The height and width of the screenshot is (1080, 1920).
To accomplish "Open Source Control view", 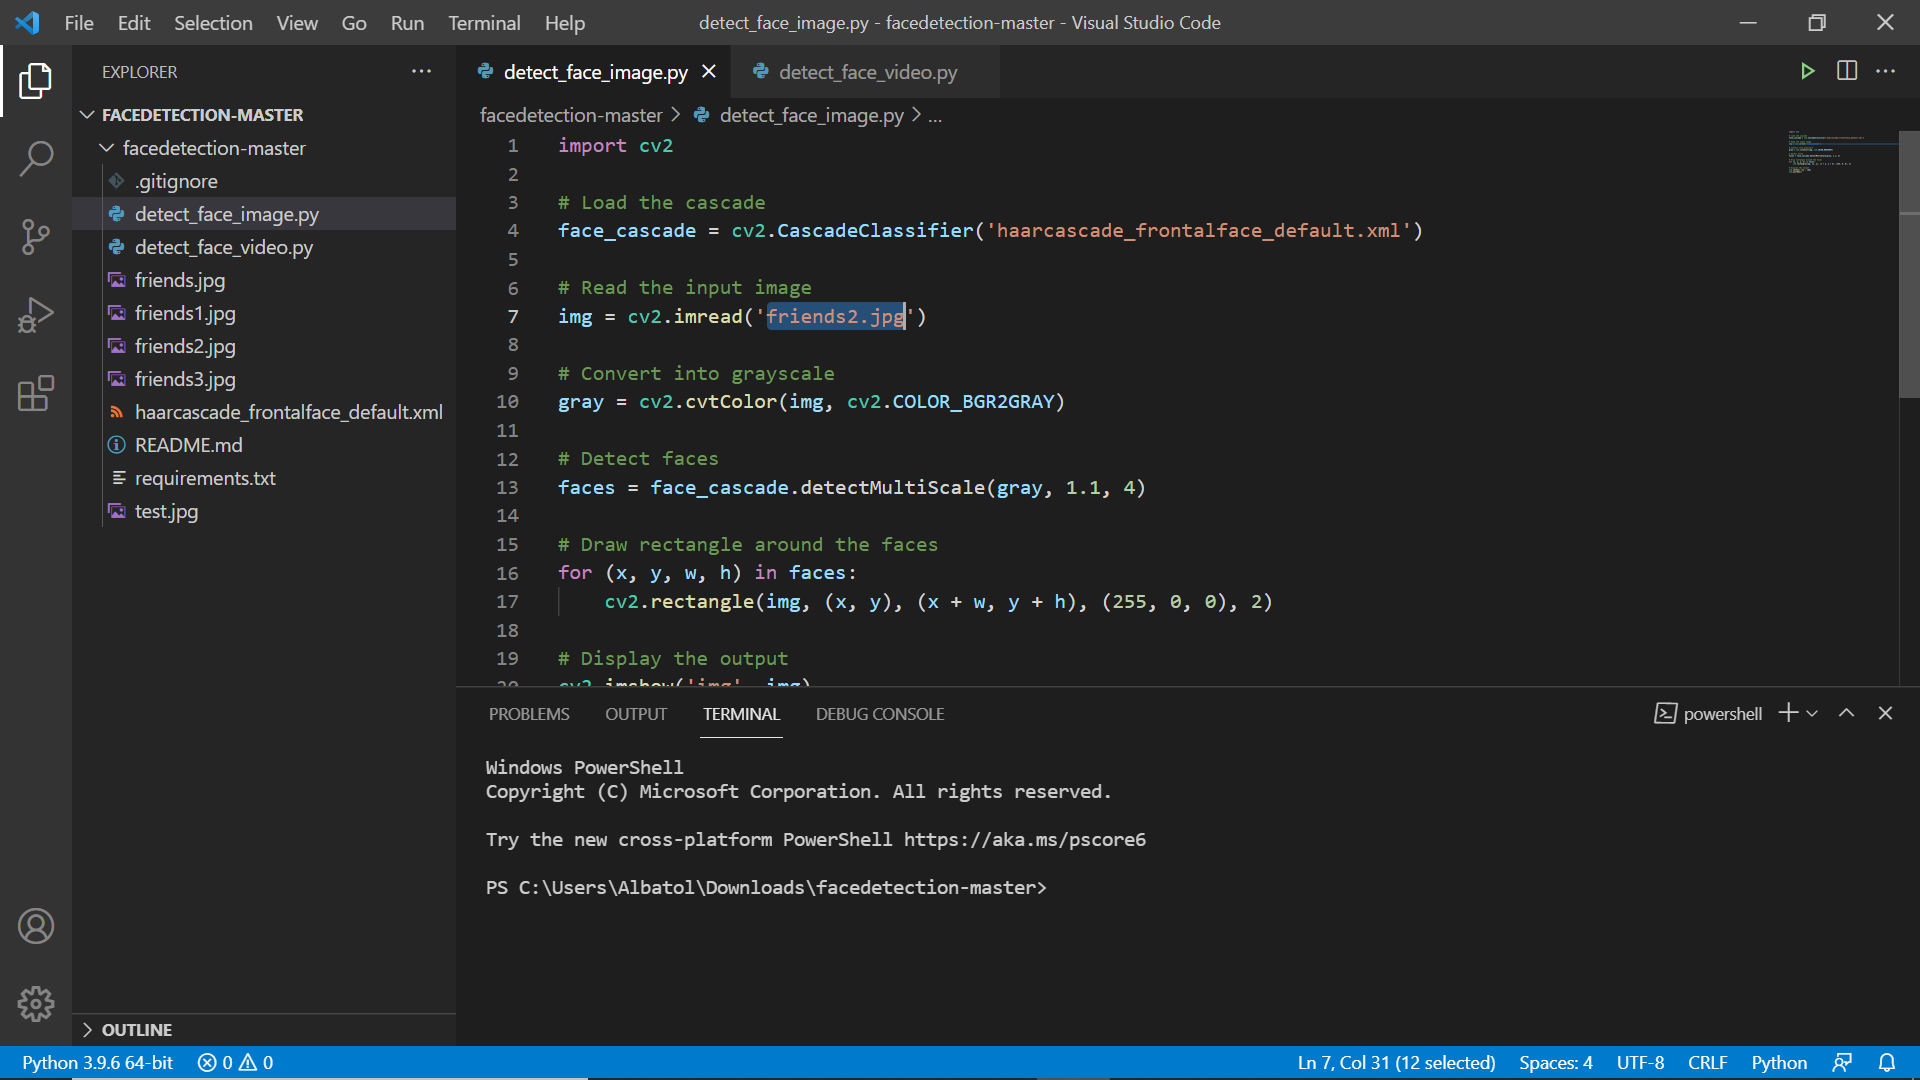I will pos(36,237).
